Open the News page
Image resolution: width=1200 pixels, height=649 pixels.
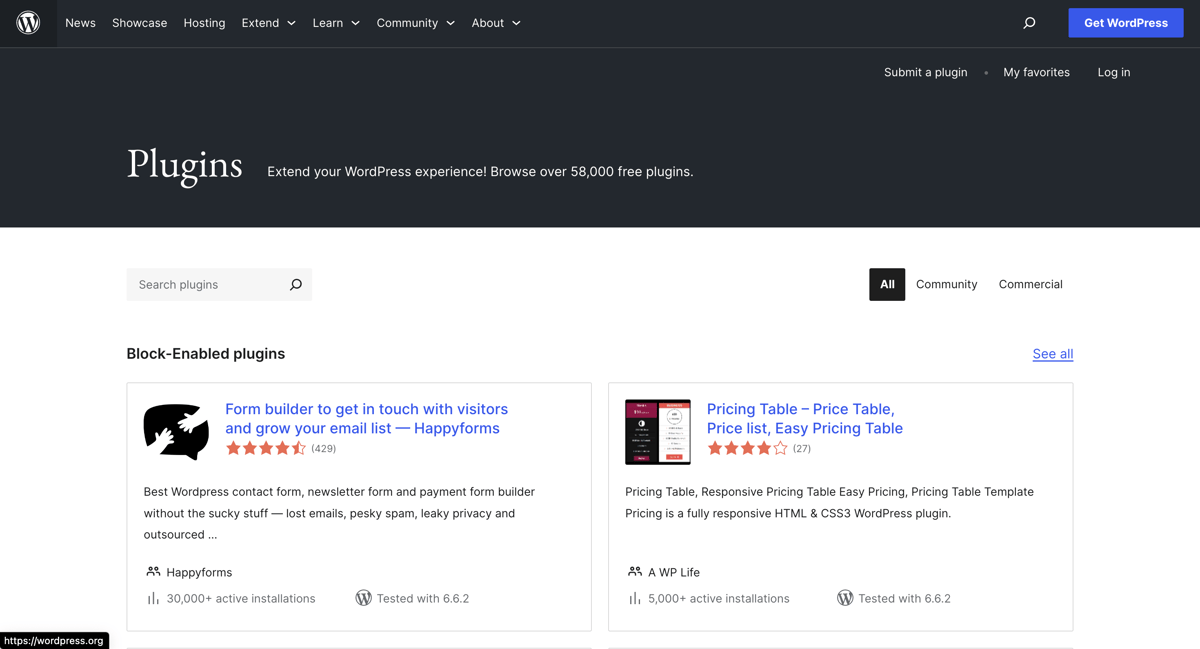pos(80,23)
